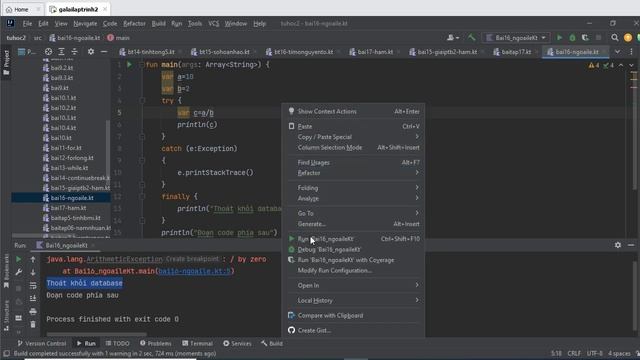The height and width of the screenshot is (360, 640).
Task: Expand Local History submenu
Action: (x=354, y=300)
